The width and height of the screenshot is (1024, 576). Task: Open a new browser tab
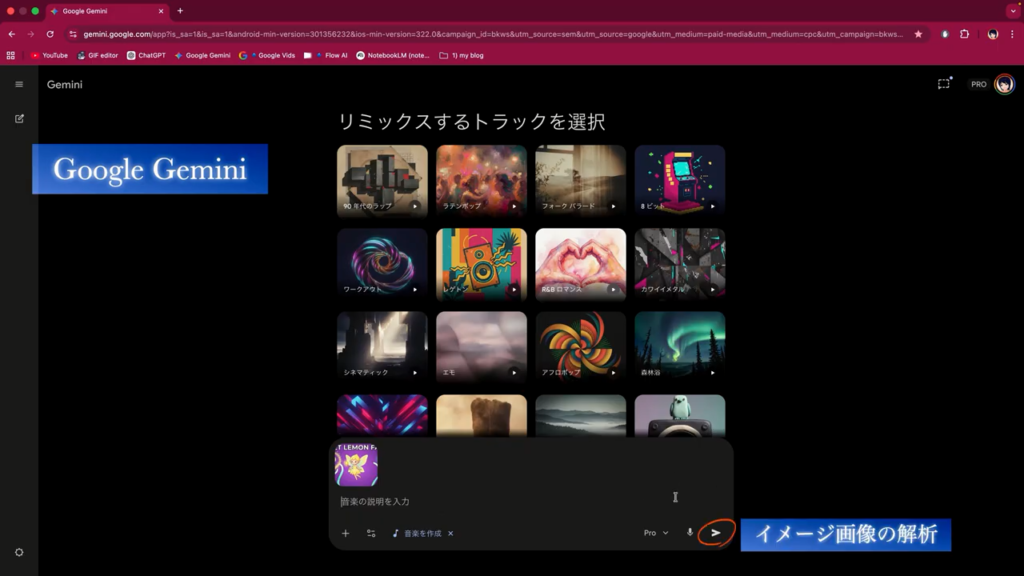click(x=180, y=11)
